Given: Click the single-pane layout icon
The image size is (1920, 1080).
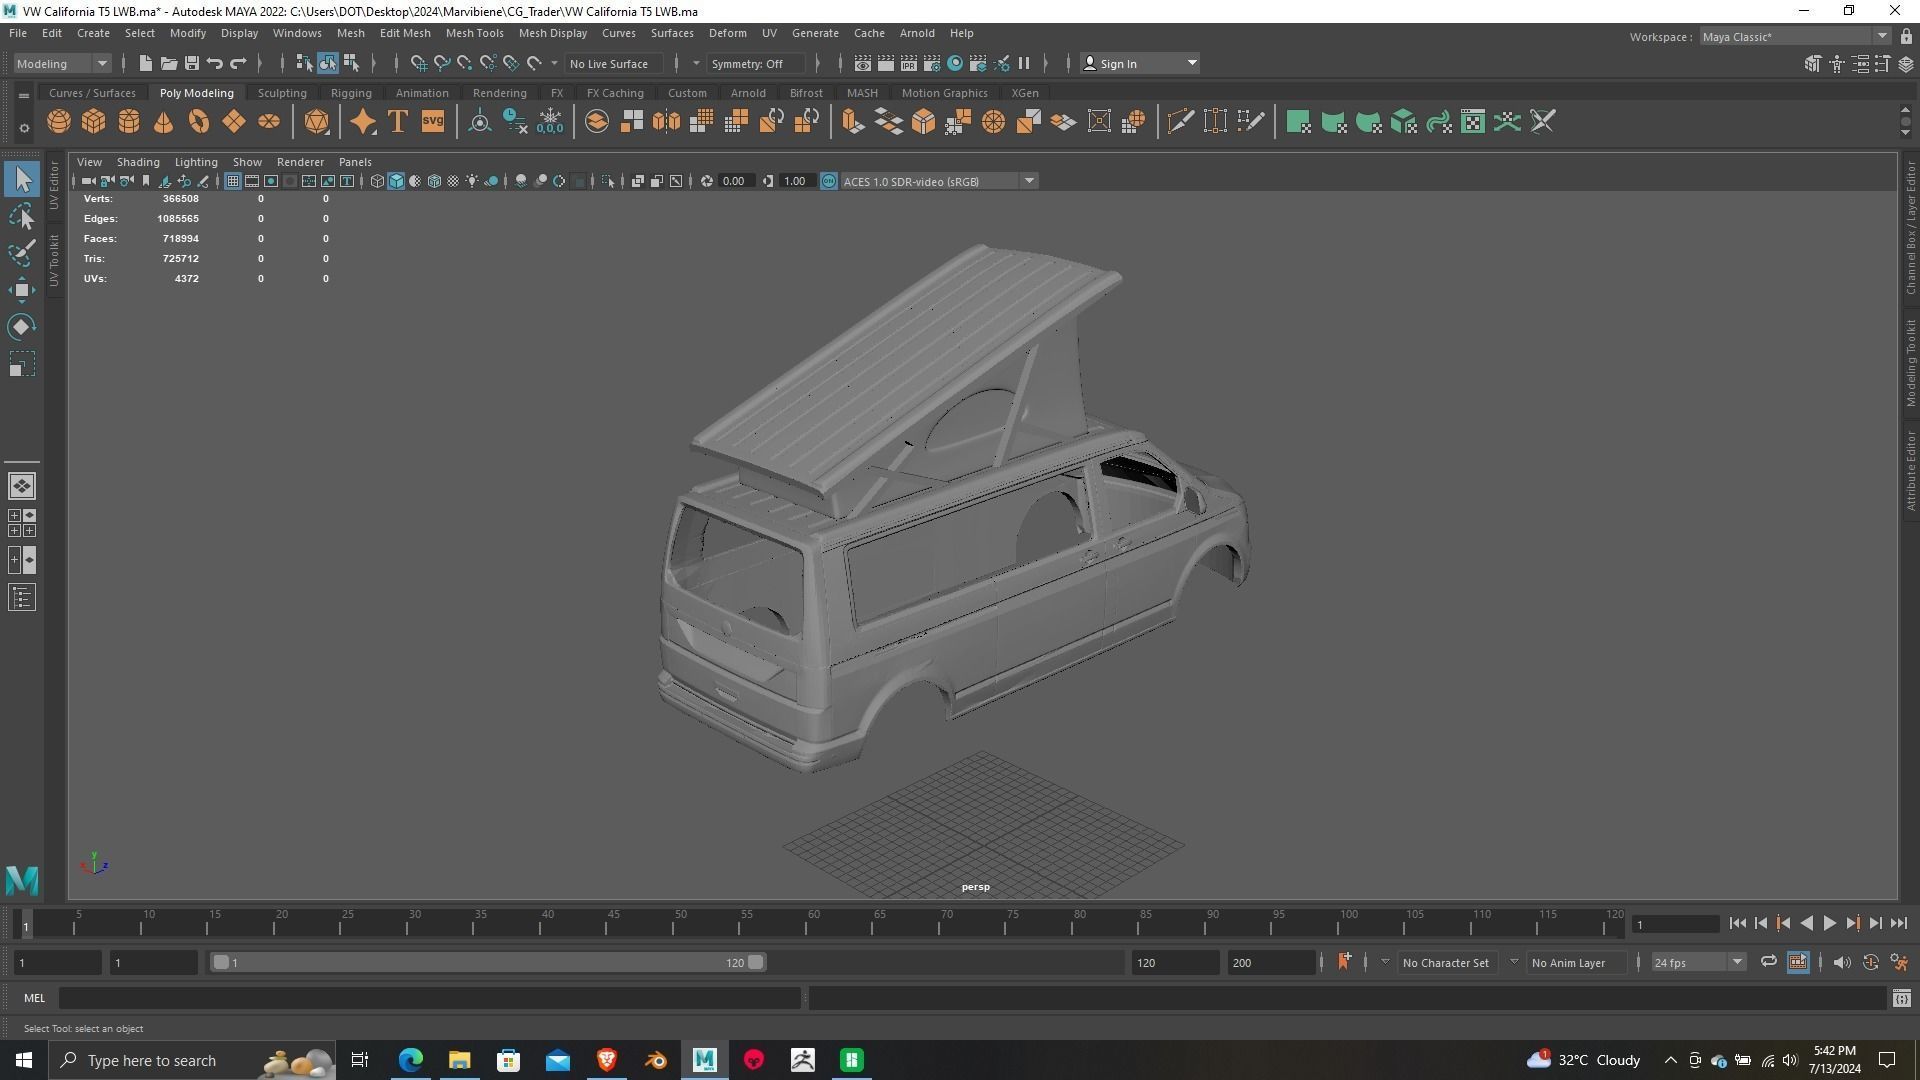Looking at the screenshot, I should click(22, 486).
